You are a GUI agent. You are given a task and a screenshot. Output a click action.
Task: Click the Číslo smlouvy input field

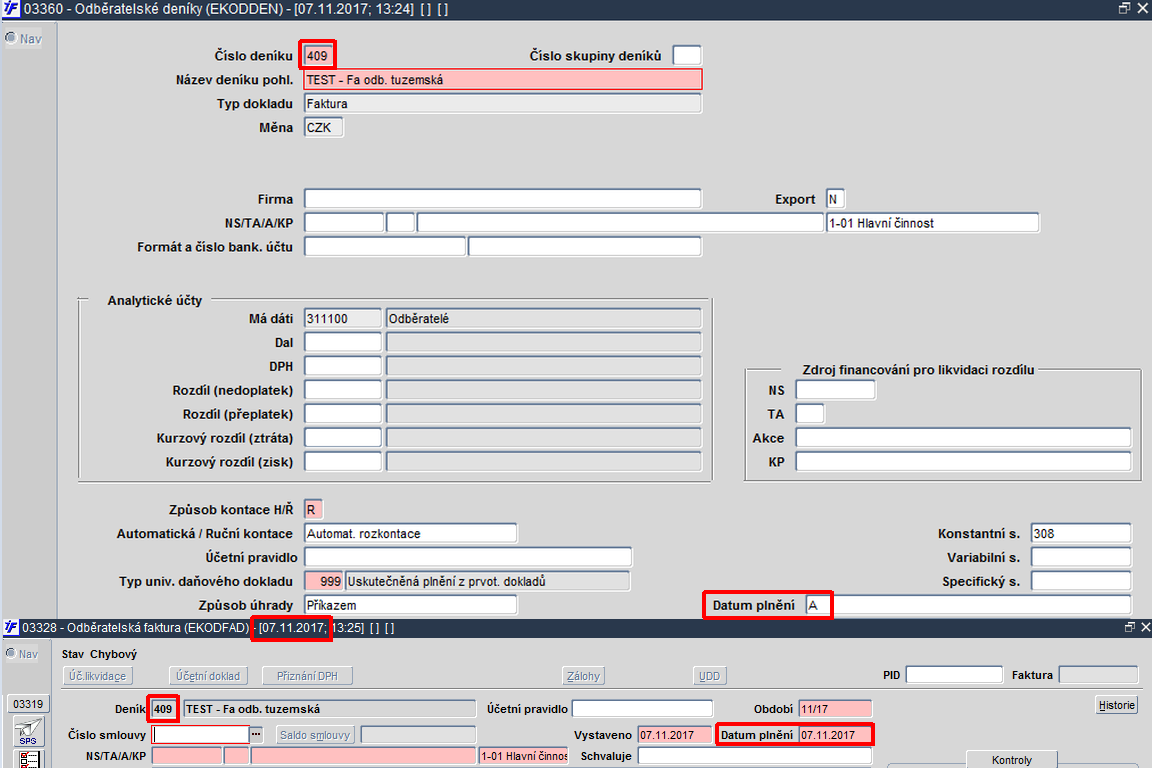[x=201, y=734]
